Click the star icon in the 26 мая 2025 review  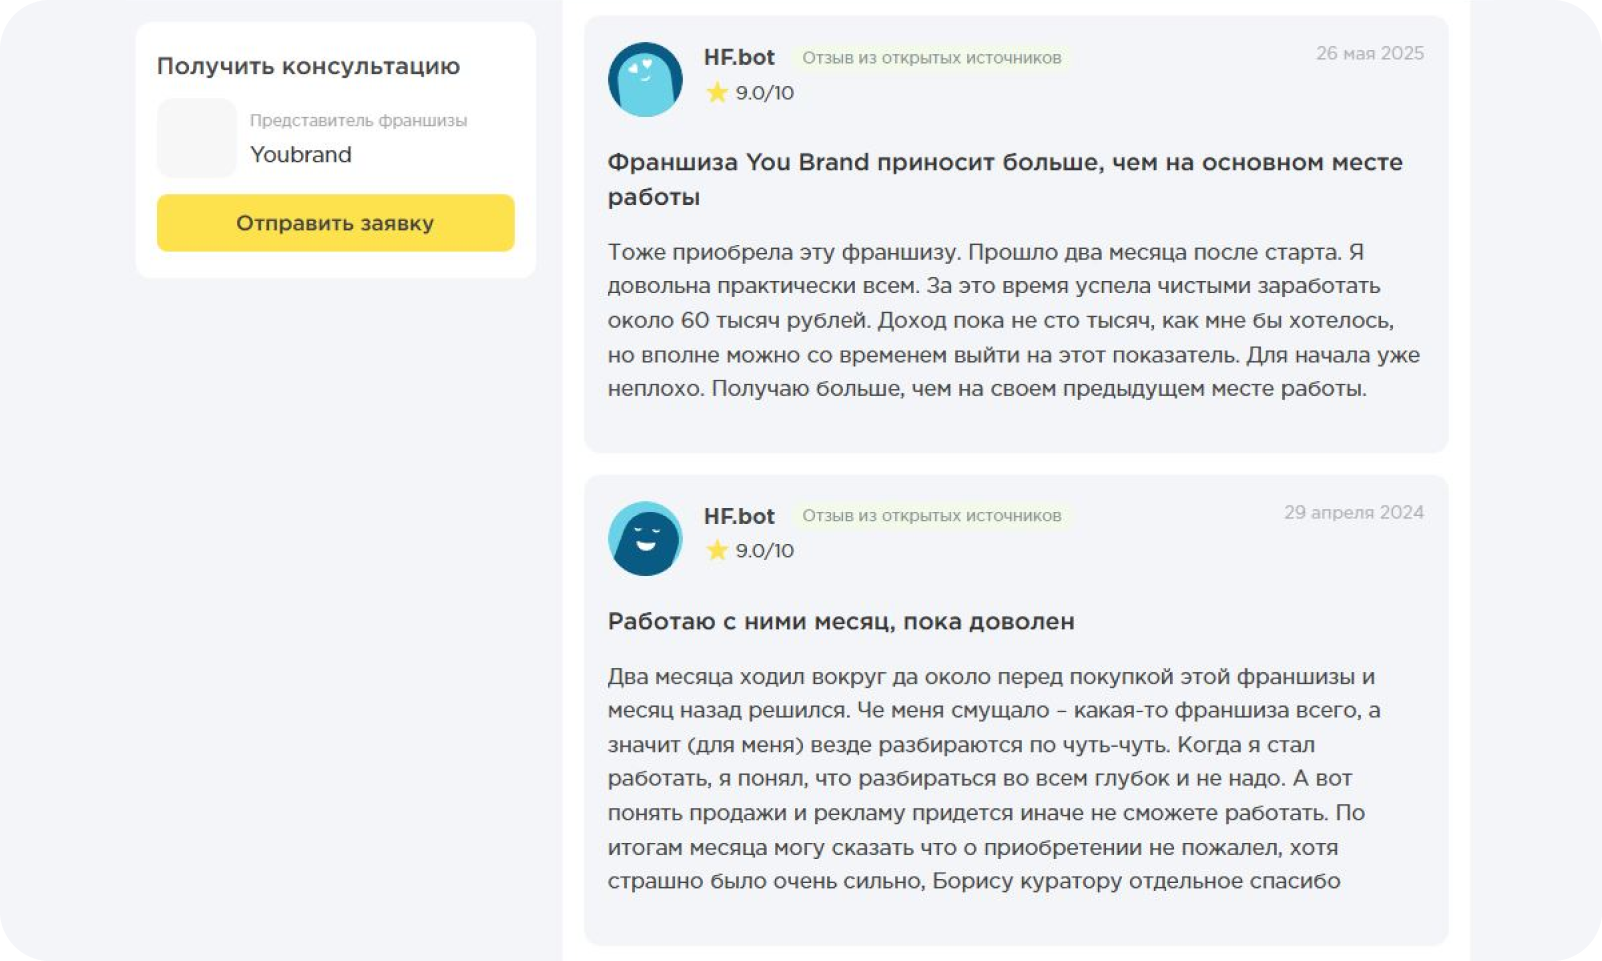717,93
